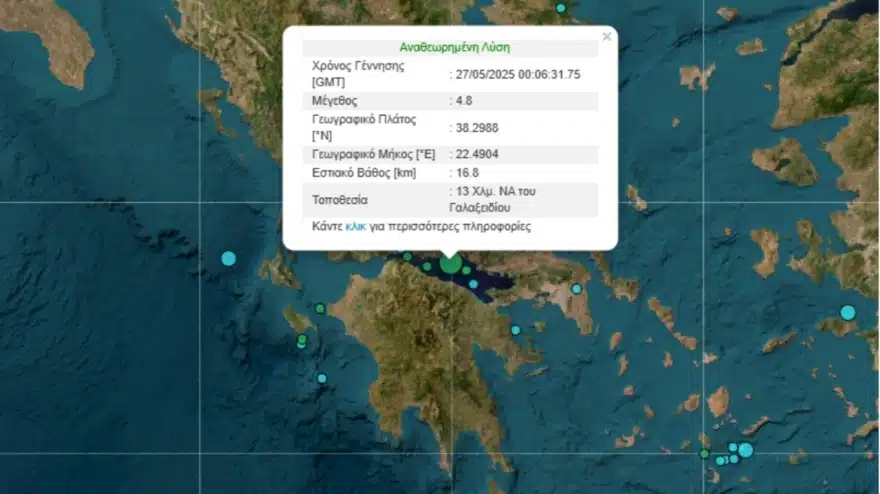880x494 pixels.
Task: Close the earthquake info popup
Action: tap(606, 37)
